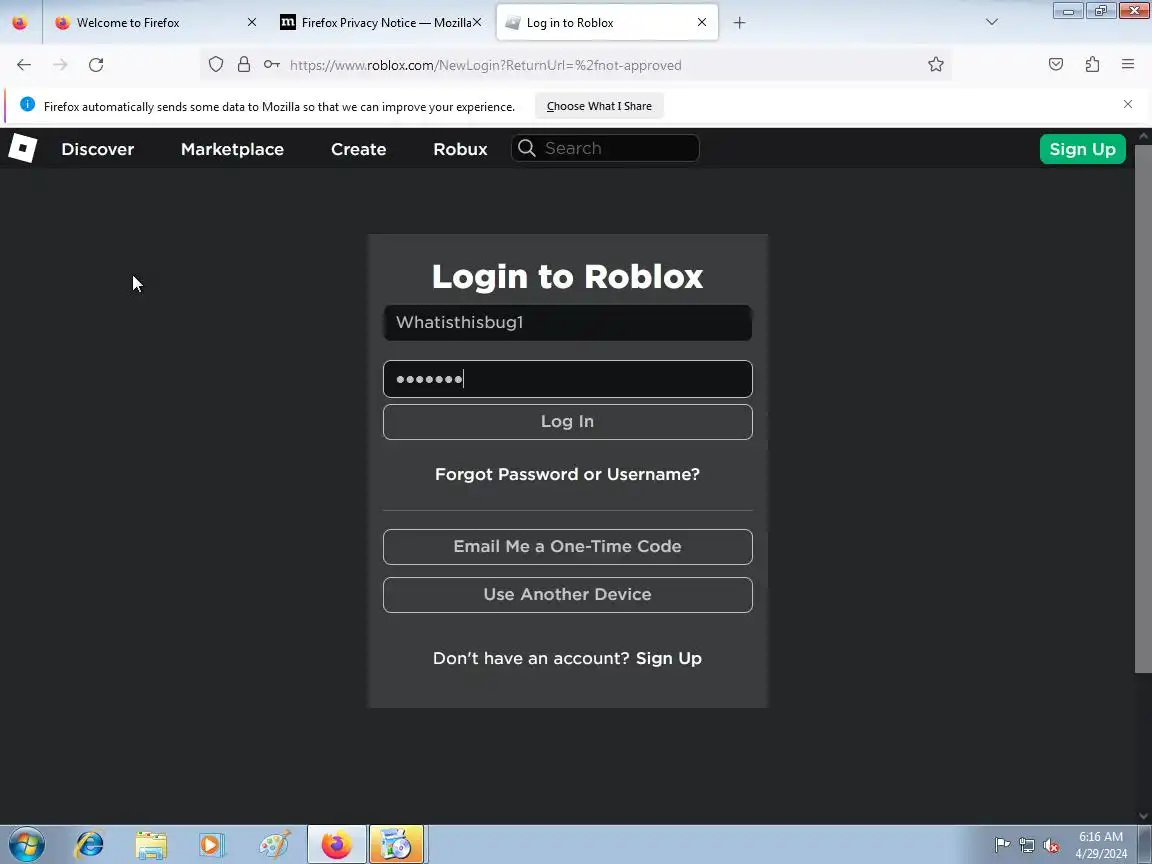The image size is (1152, 864).
Task: Click the search magnifier icon
Action: coord(527,148)
